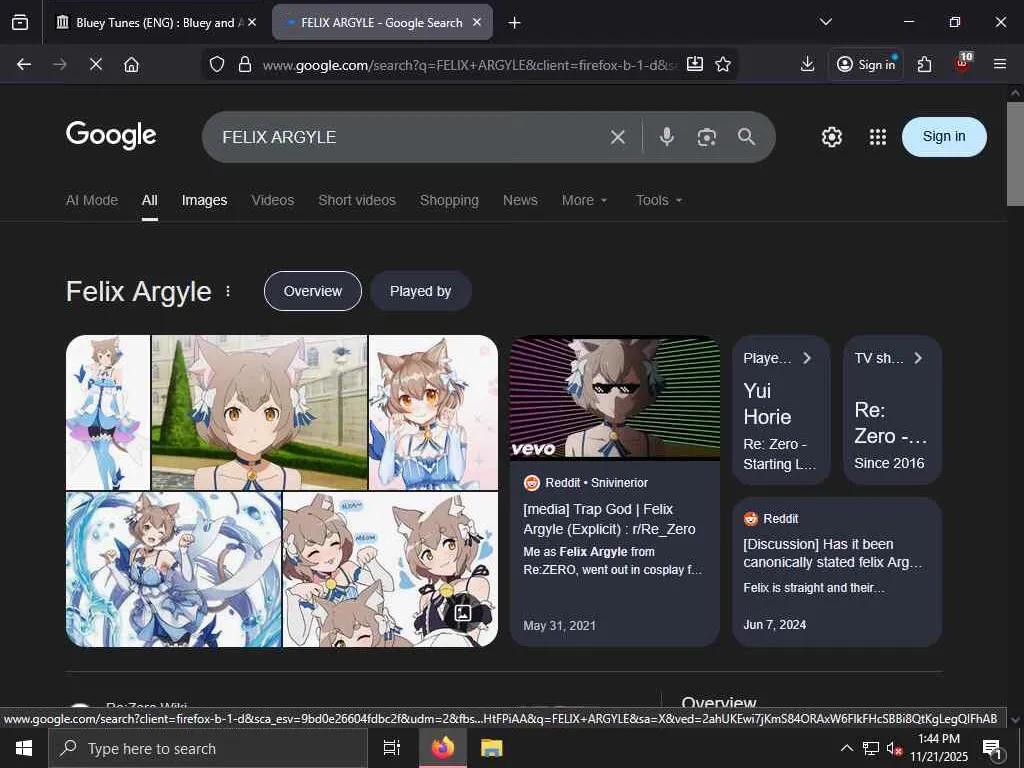Open Felix Argyle more options dots
This screenshot has width=1024, height=768.
coord(228,291)
